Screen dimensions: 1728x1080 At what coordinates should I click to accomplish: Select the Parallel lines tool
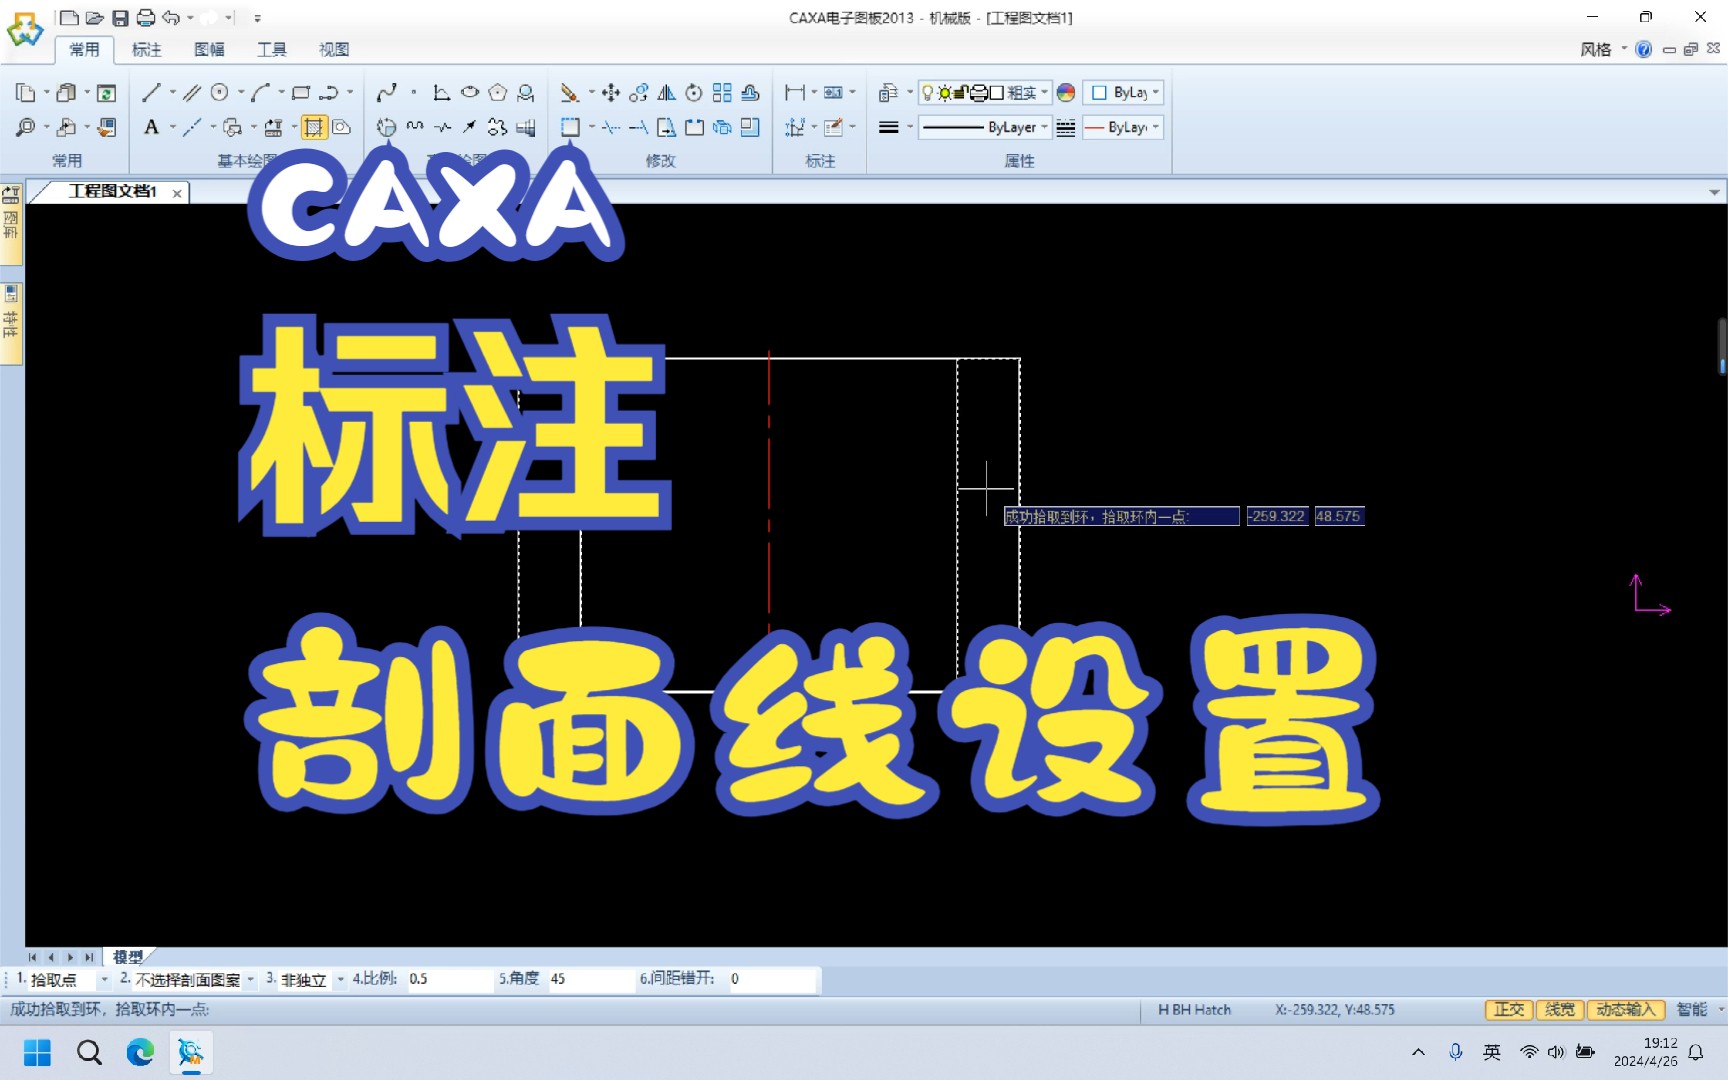pos(191,93)
